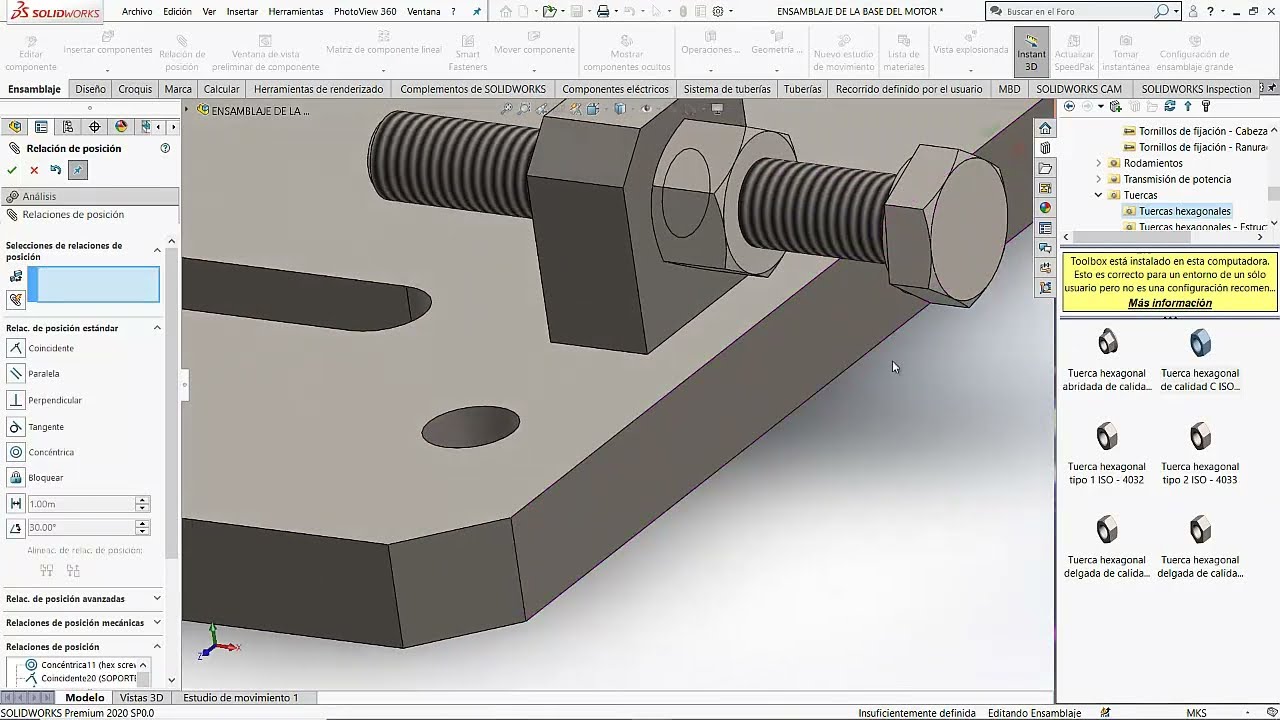1280x720 pixels.
Task: Open the ConfigurationManager tab icon
Action: [x=68, y=127]
